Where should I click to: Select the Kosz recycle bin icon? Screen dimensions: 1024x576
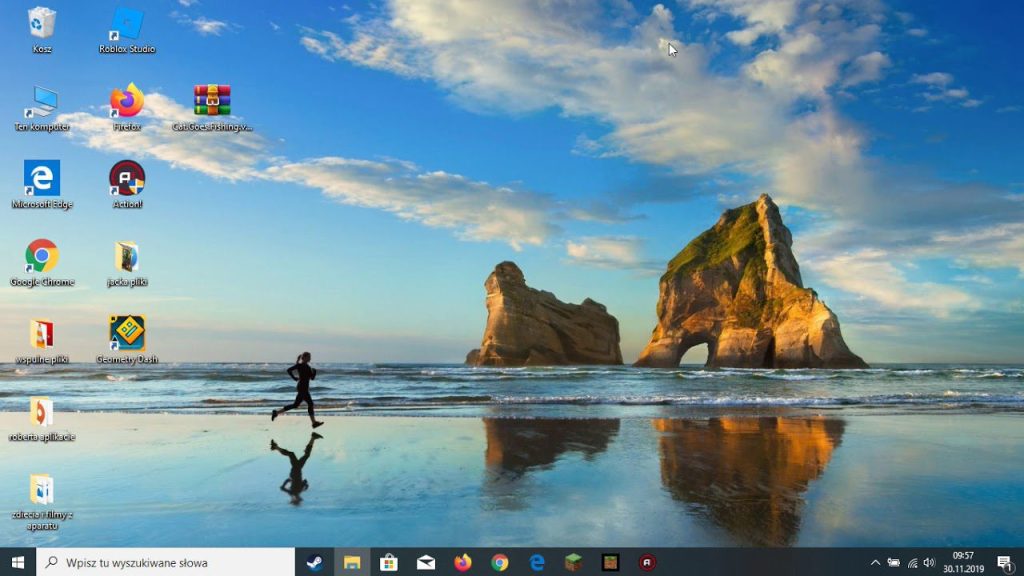tap(42, 23)
